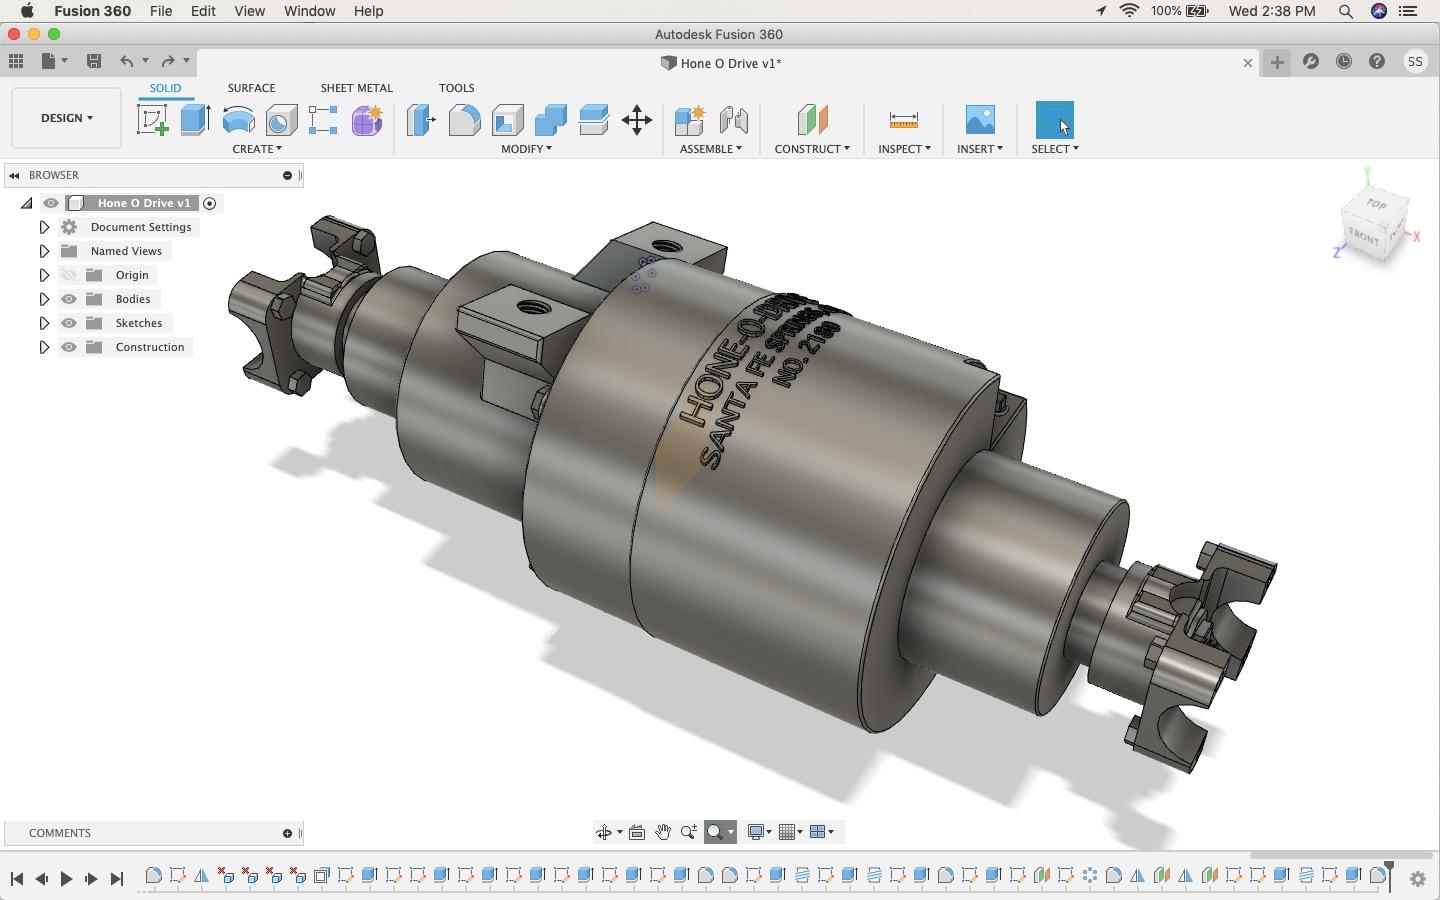Select the Extrude tool in Create
Screen dimensions: 1440x900
tap(195, 120)
